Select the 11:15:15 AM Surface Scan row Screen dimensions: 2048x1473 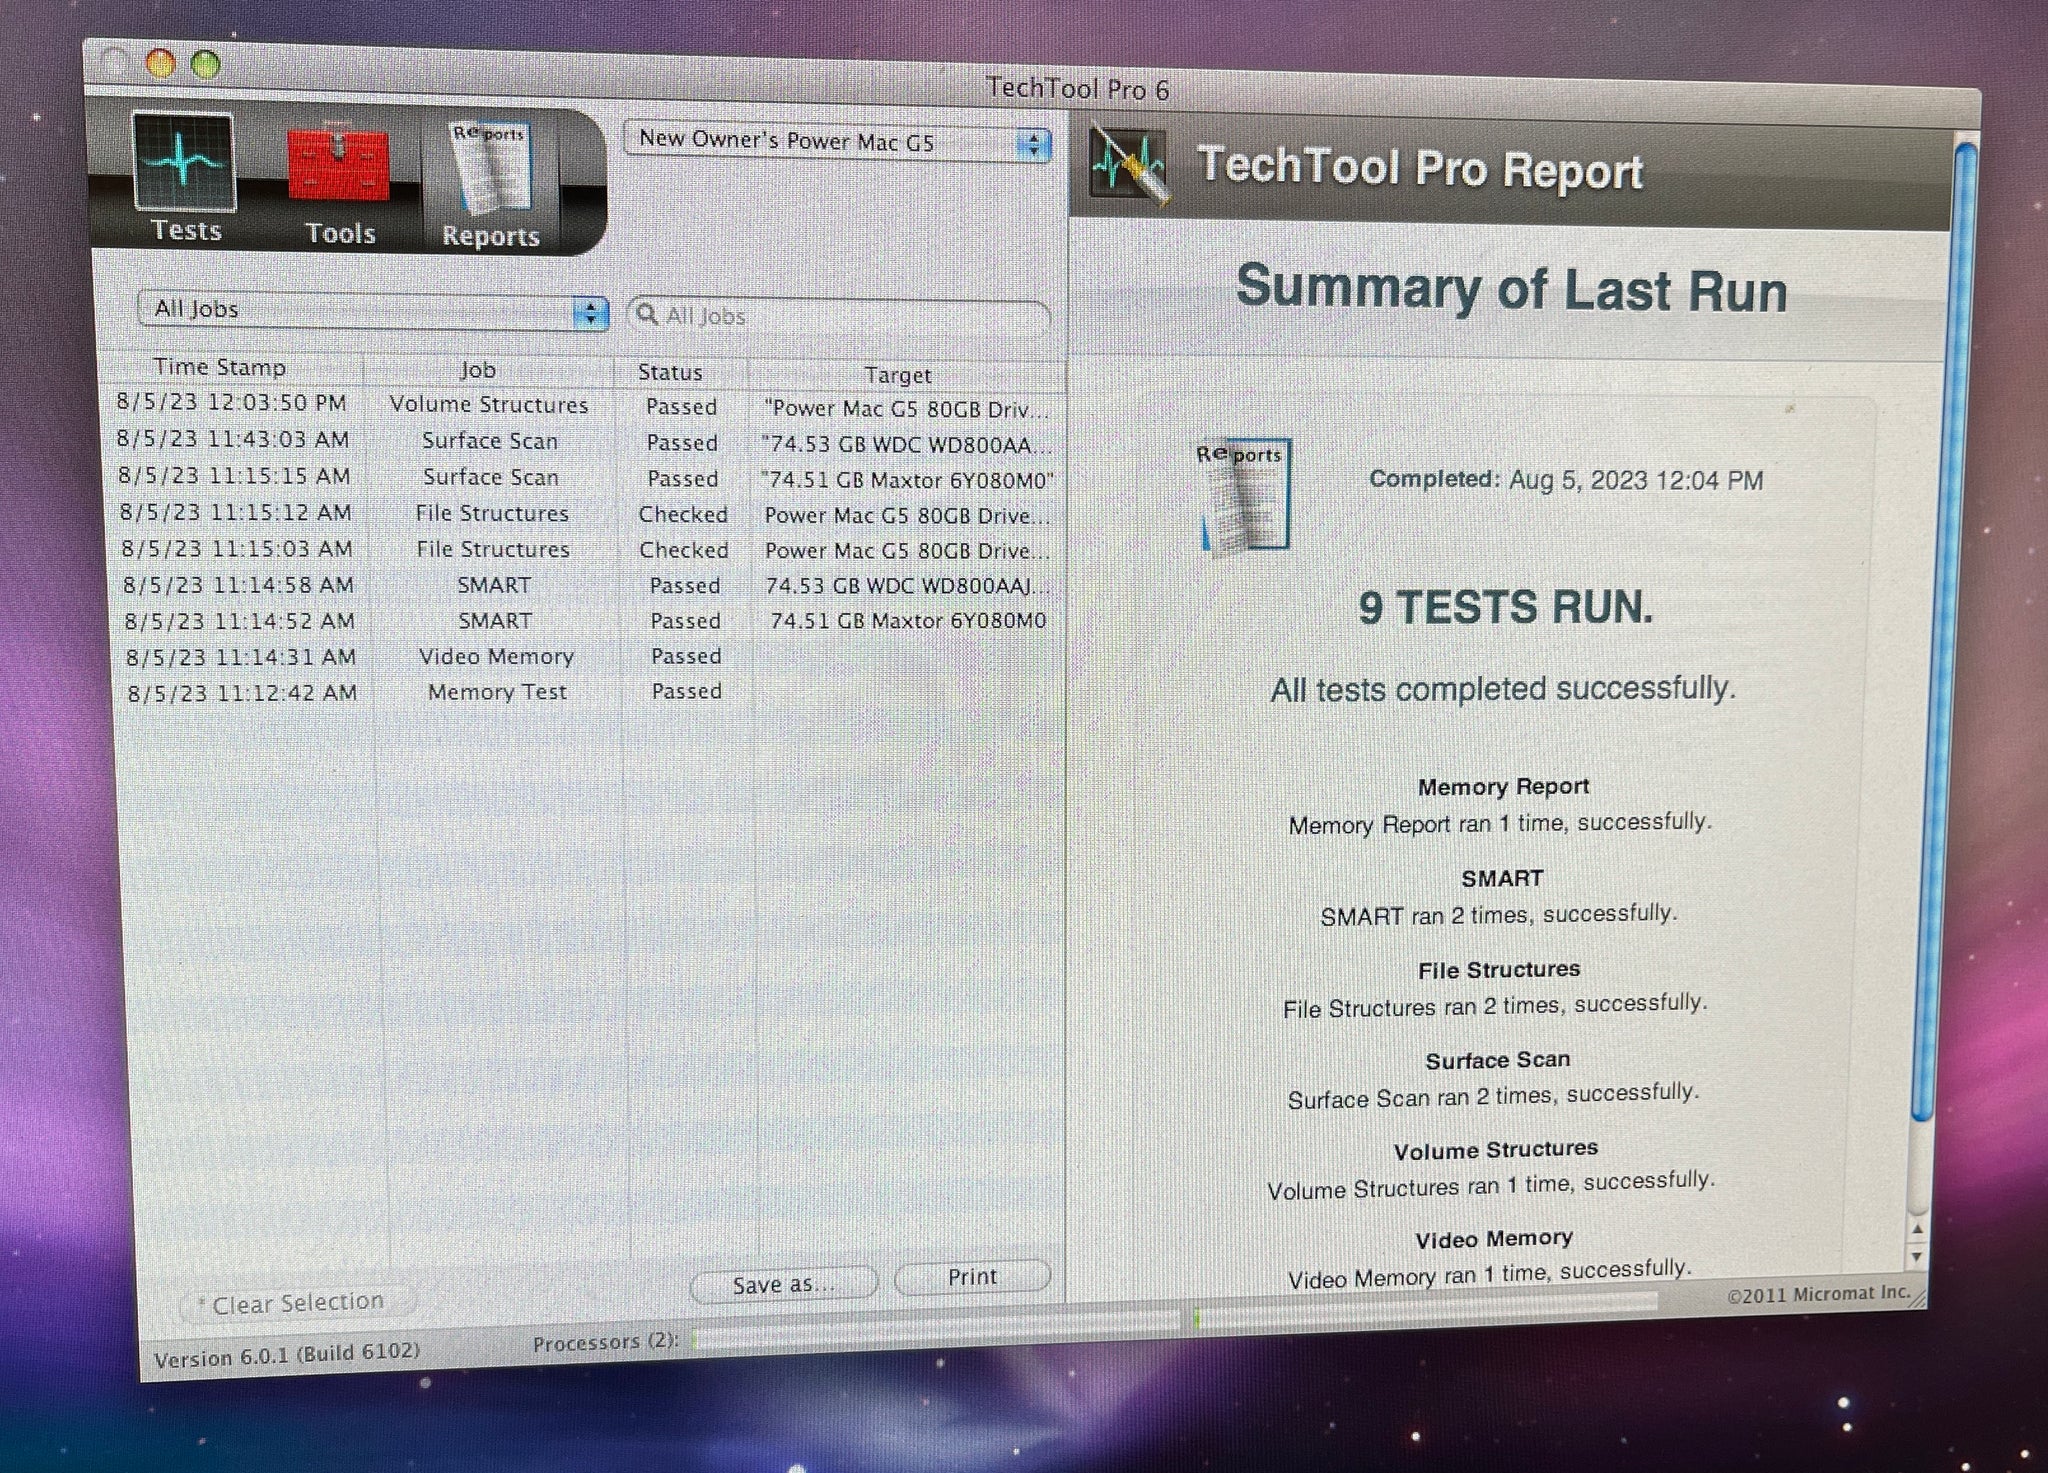coord(585,478)
